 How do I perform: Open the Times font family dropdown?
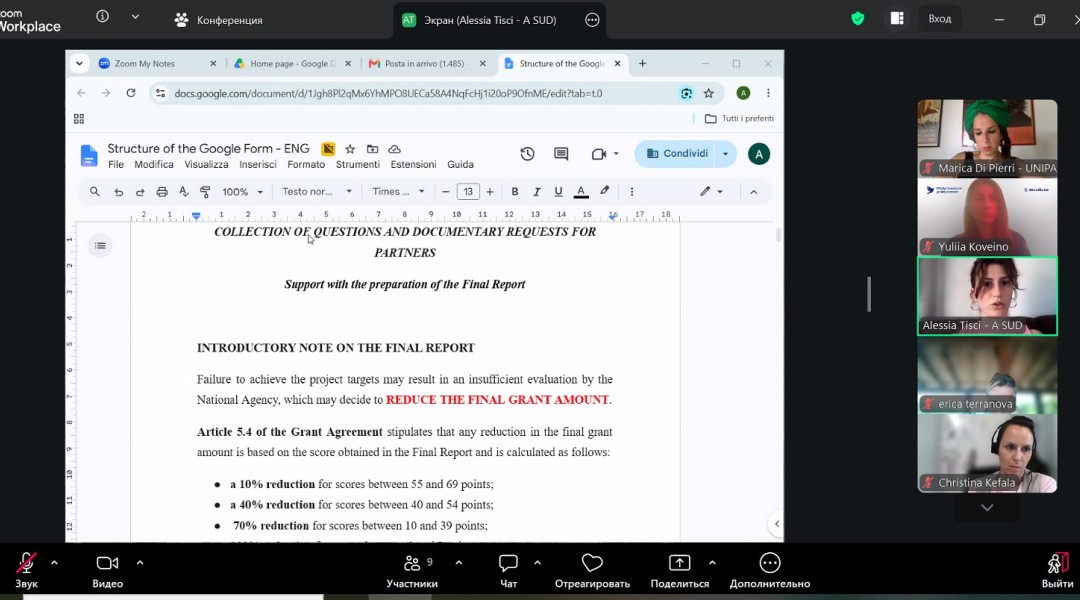398,192
